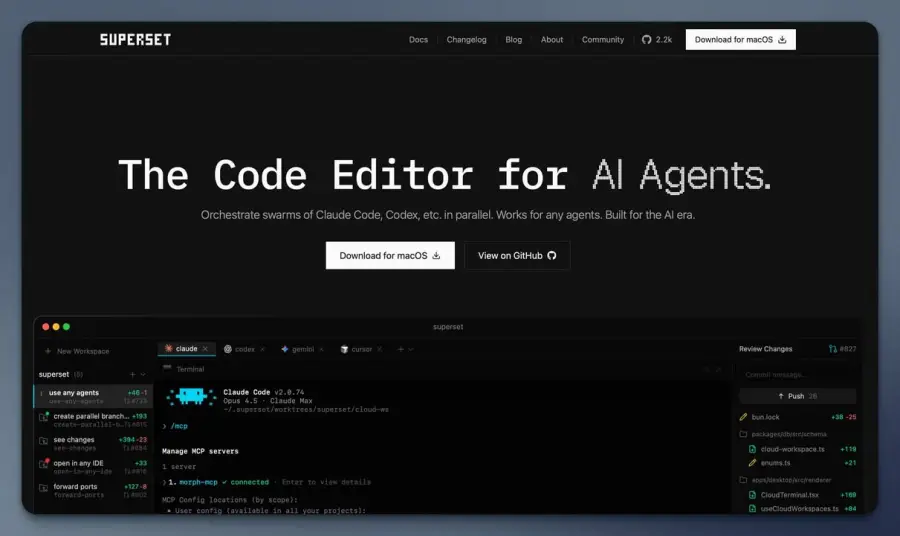Visit the Community link

point(603,40)
